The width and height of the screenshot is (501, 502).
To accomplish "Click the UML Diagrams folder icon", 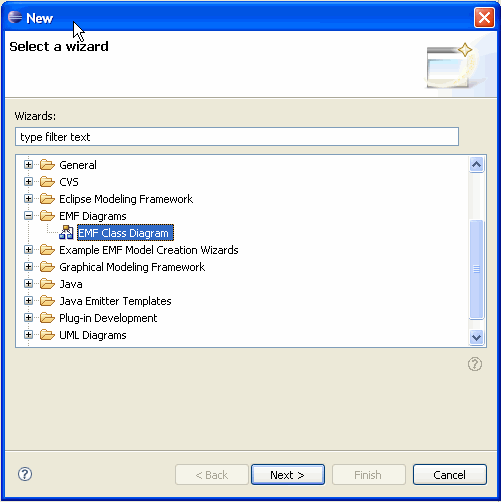I will [x=47, y=335].
